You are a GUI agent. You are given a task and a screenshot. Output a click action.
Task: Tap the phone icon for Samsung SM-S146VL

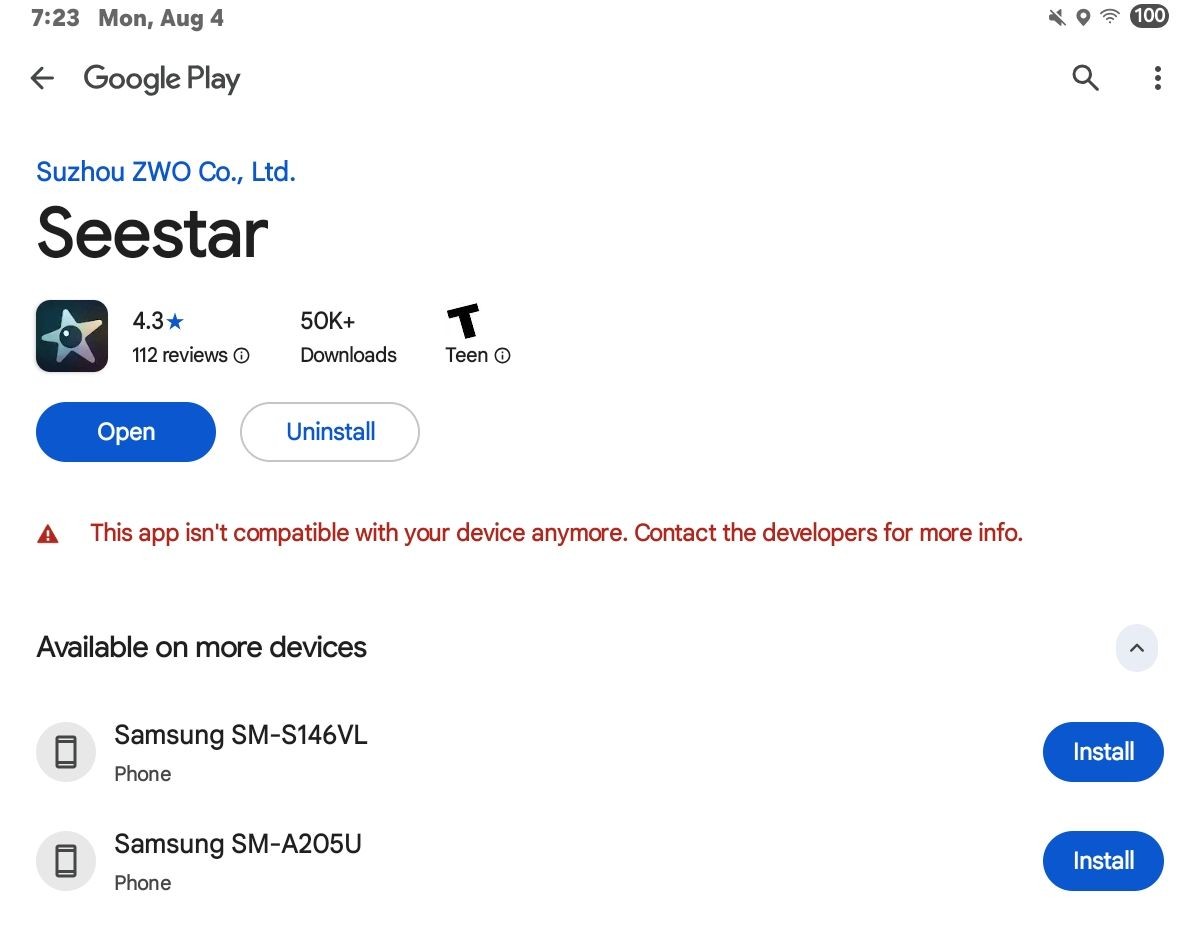[x=66, y=752]
